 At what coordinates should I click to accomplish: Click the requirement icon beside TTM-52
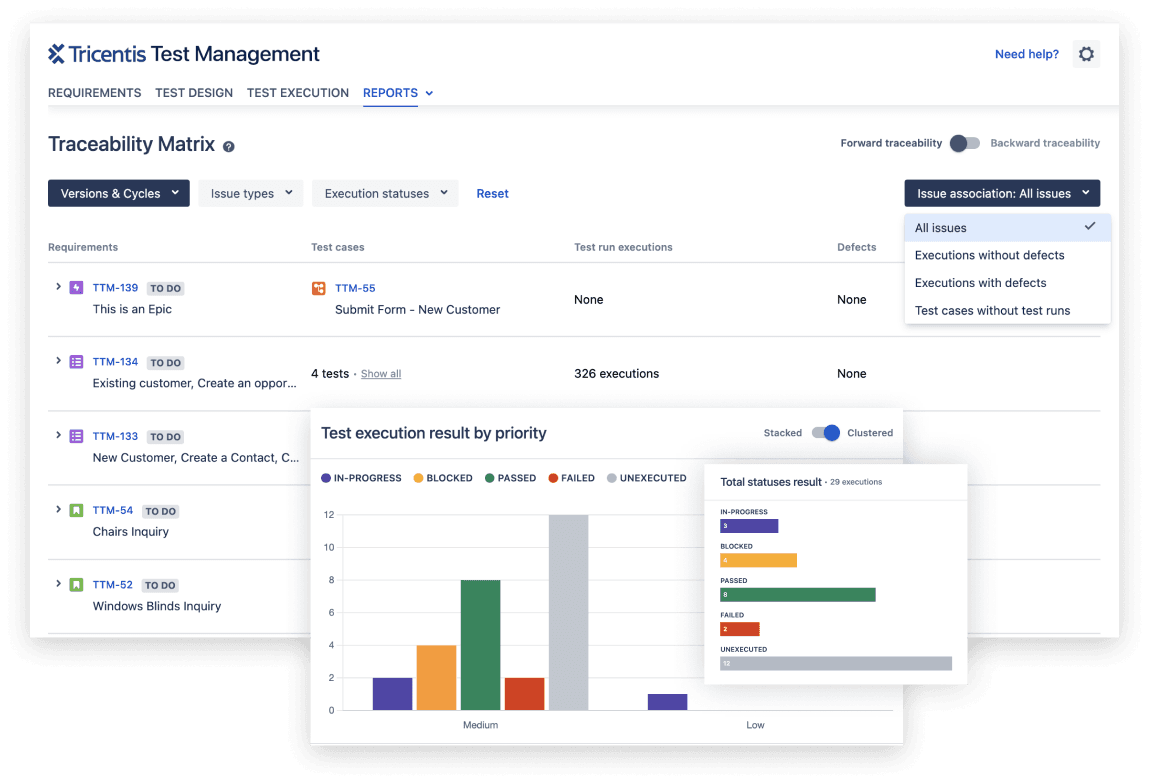(x=76, y=584)
